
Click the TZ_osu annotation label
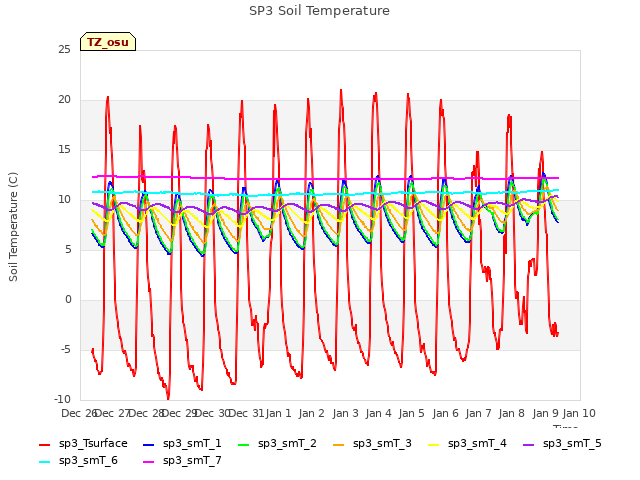pos(108,42)
